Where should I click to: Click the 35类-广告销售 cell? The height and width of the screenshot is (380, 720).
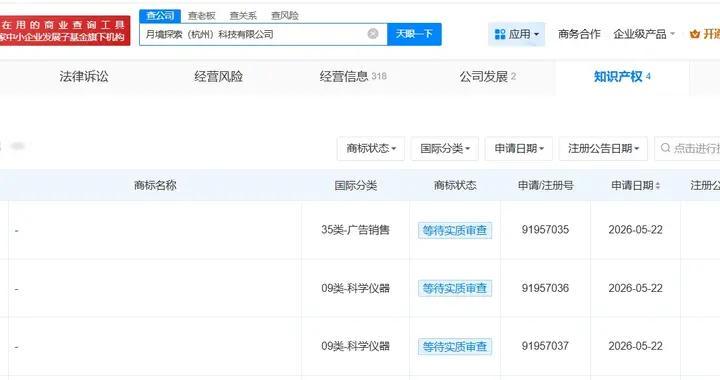(355, 230)
